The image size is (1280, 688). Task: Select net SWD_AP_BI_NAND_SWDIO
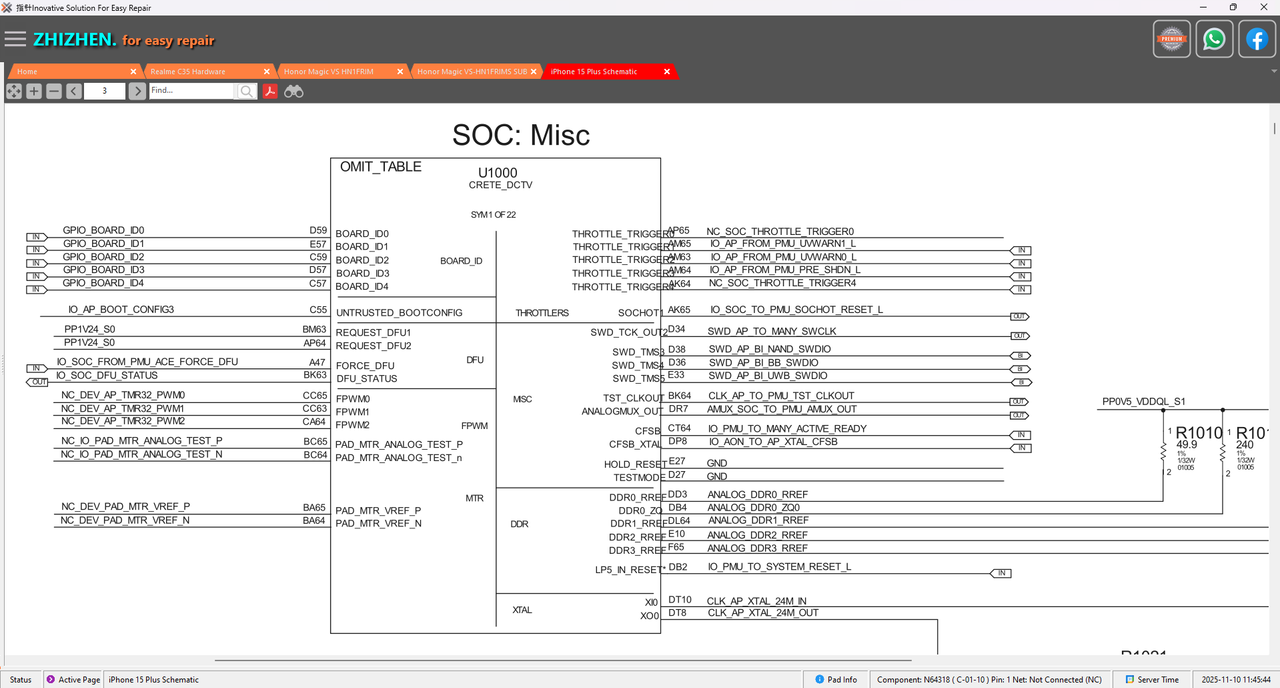(x=770, y=349)
